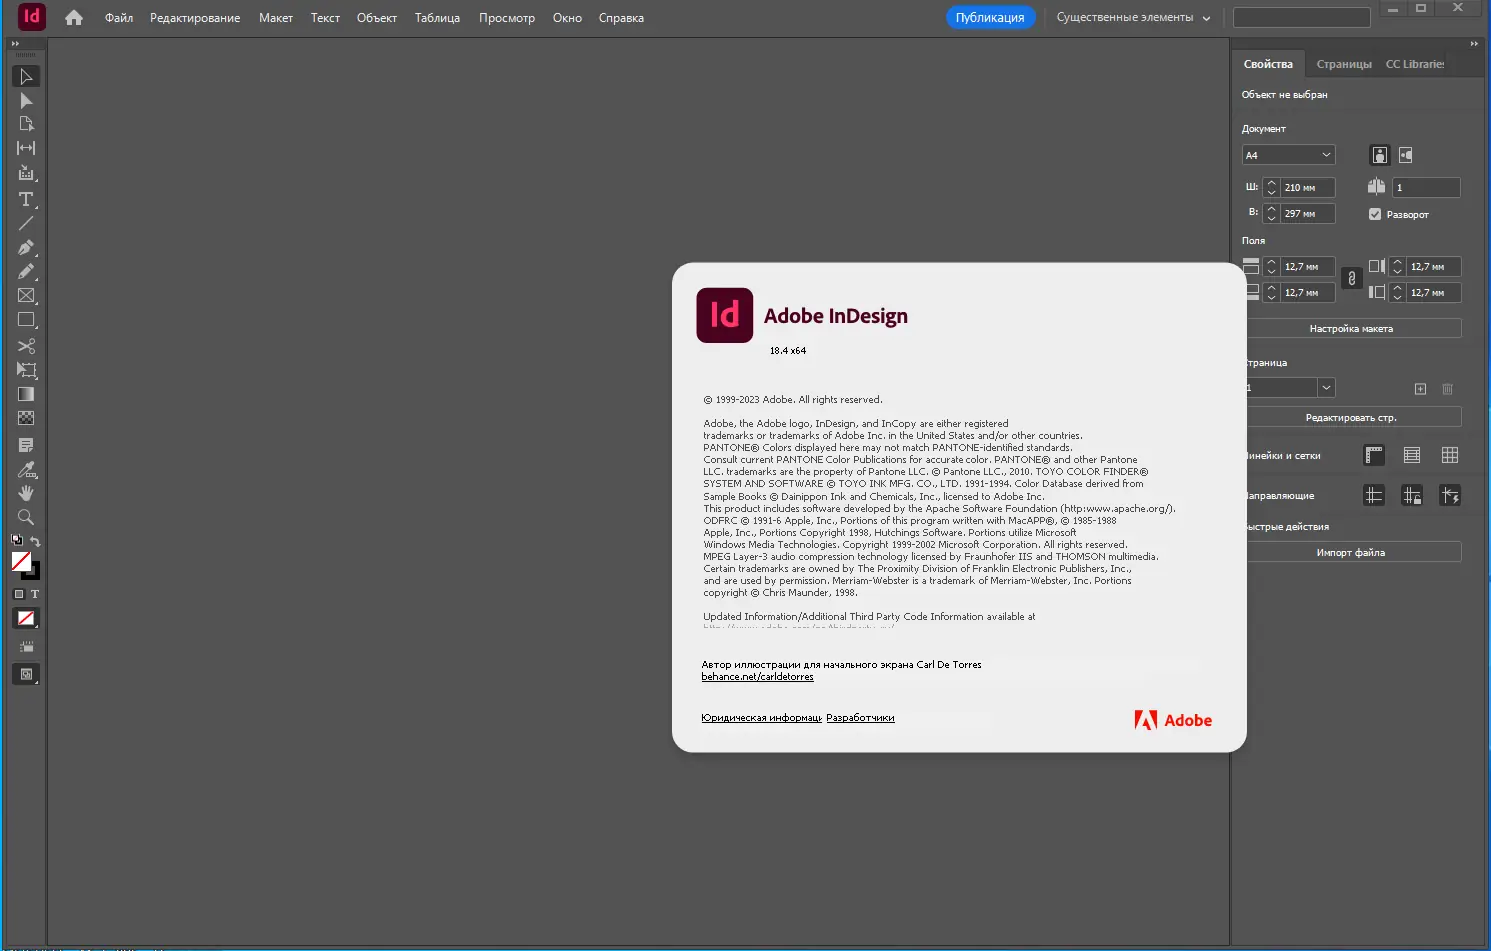Select the Gradient tool
The width and height of the screenshot is (1491, 951).
click(25, 393)
